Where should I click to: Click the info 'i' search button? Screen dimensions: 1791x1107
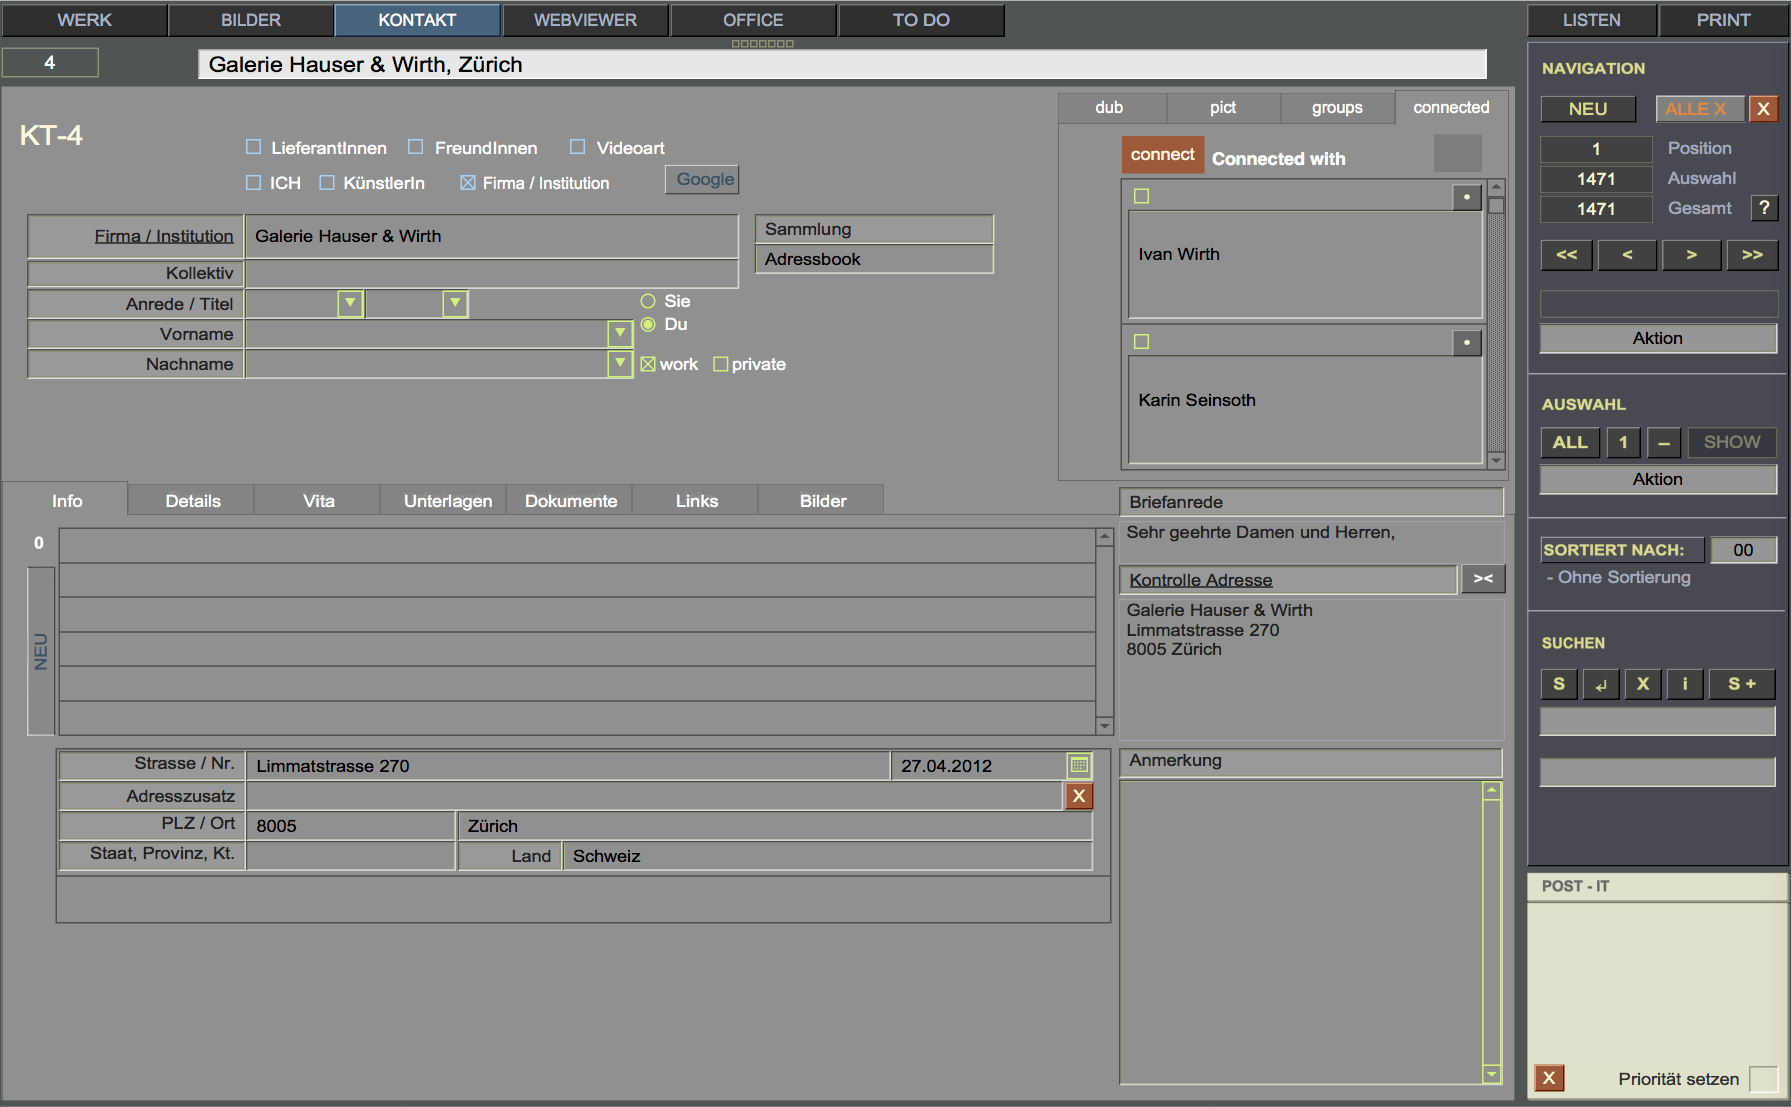pos(1685,684)
